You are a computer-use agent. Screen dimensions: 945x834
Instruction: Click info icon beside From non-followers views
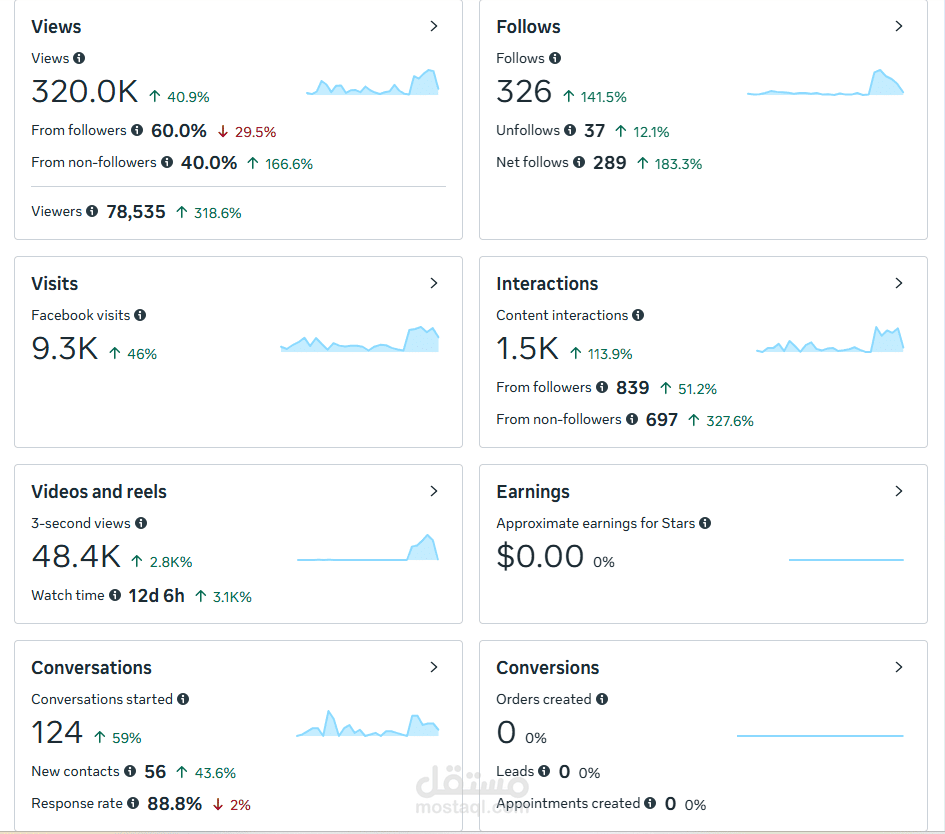coord(167,162)
